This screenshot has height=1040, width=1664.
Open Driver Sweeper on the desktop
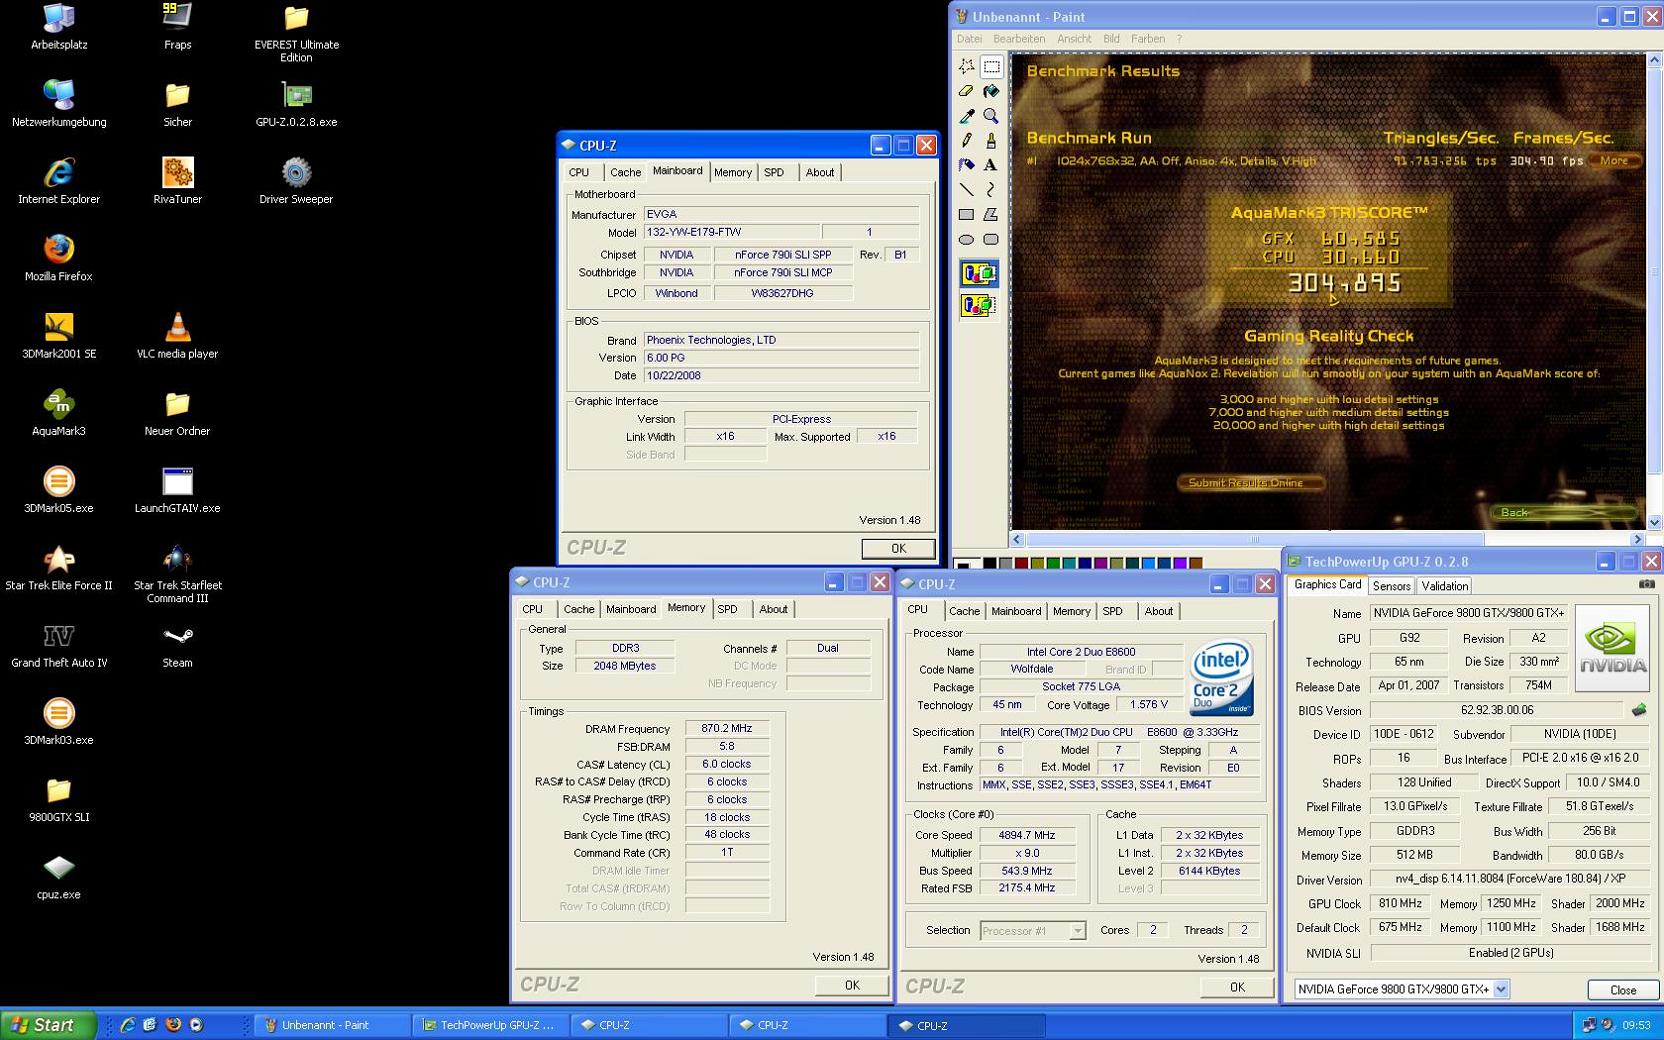(296, 181)
